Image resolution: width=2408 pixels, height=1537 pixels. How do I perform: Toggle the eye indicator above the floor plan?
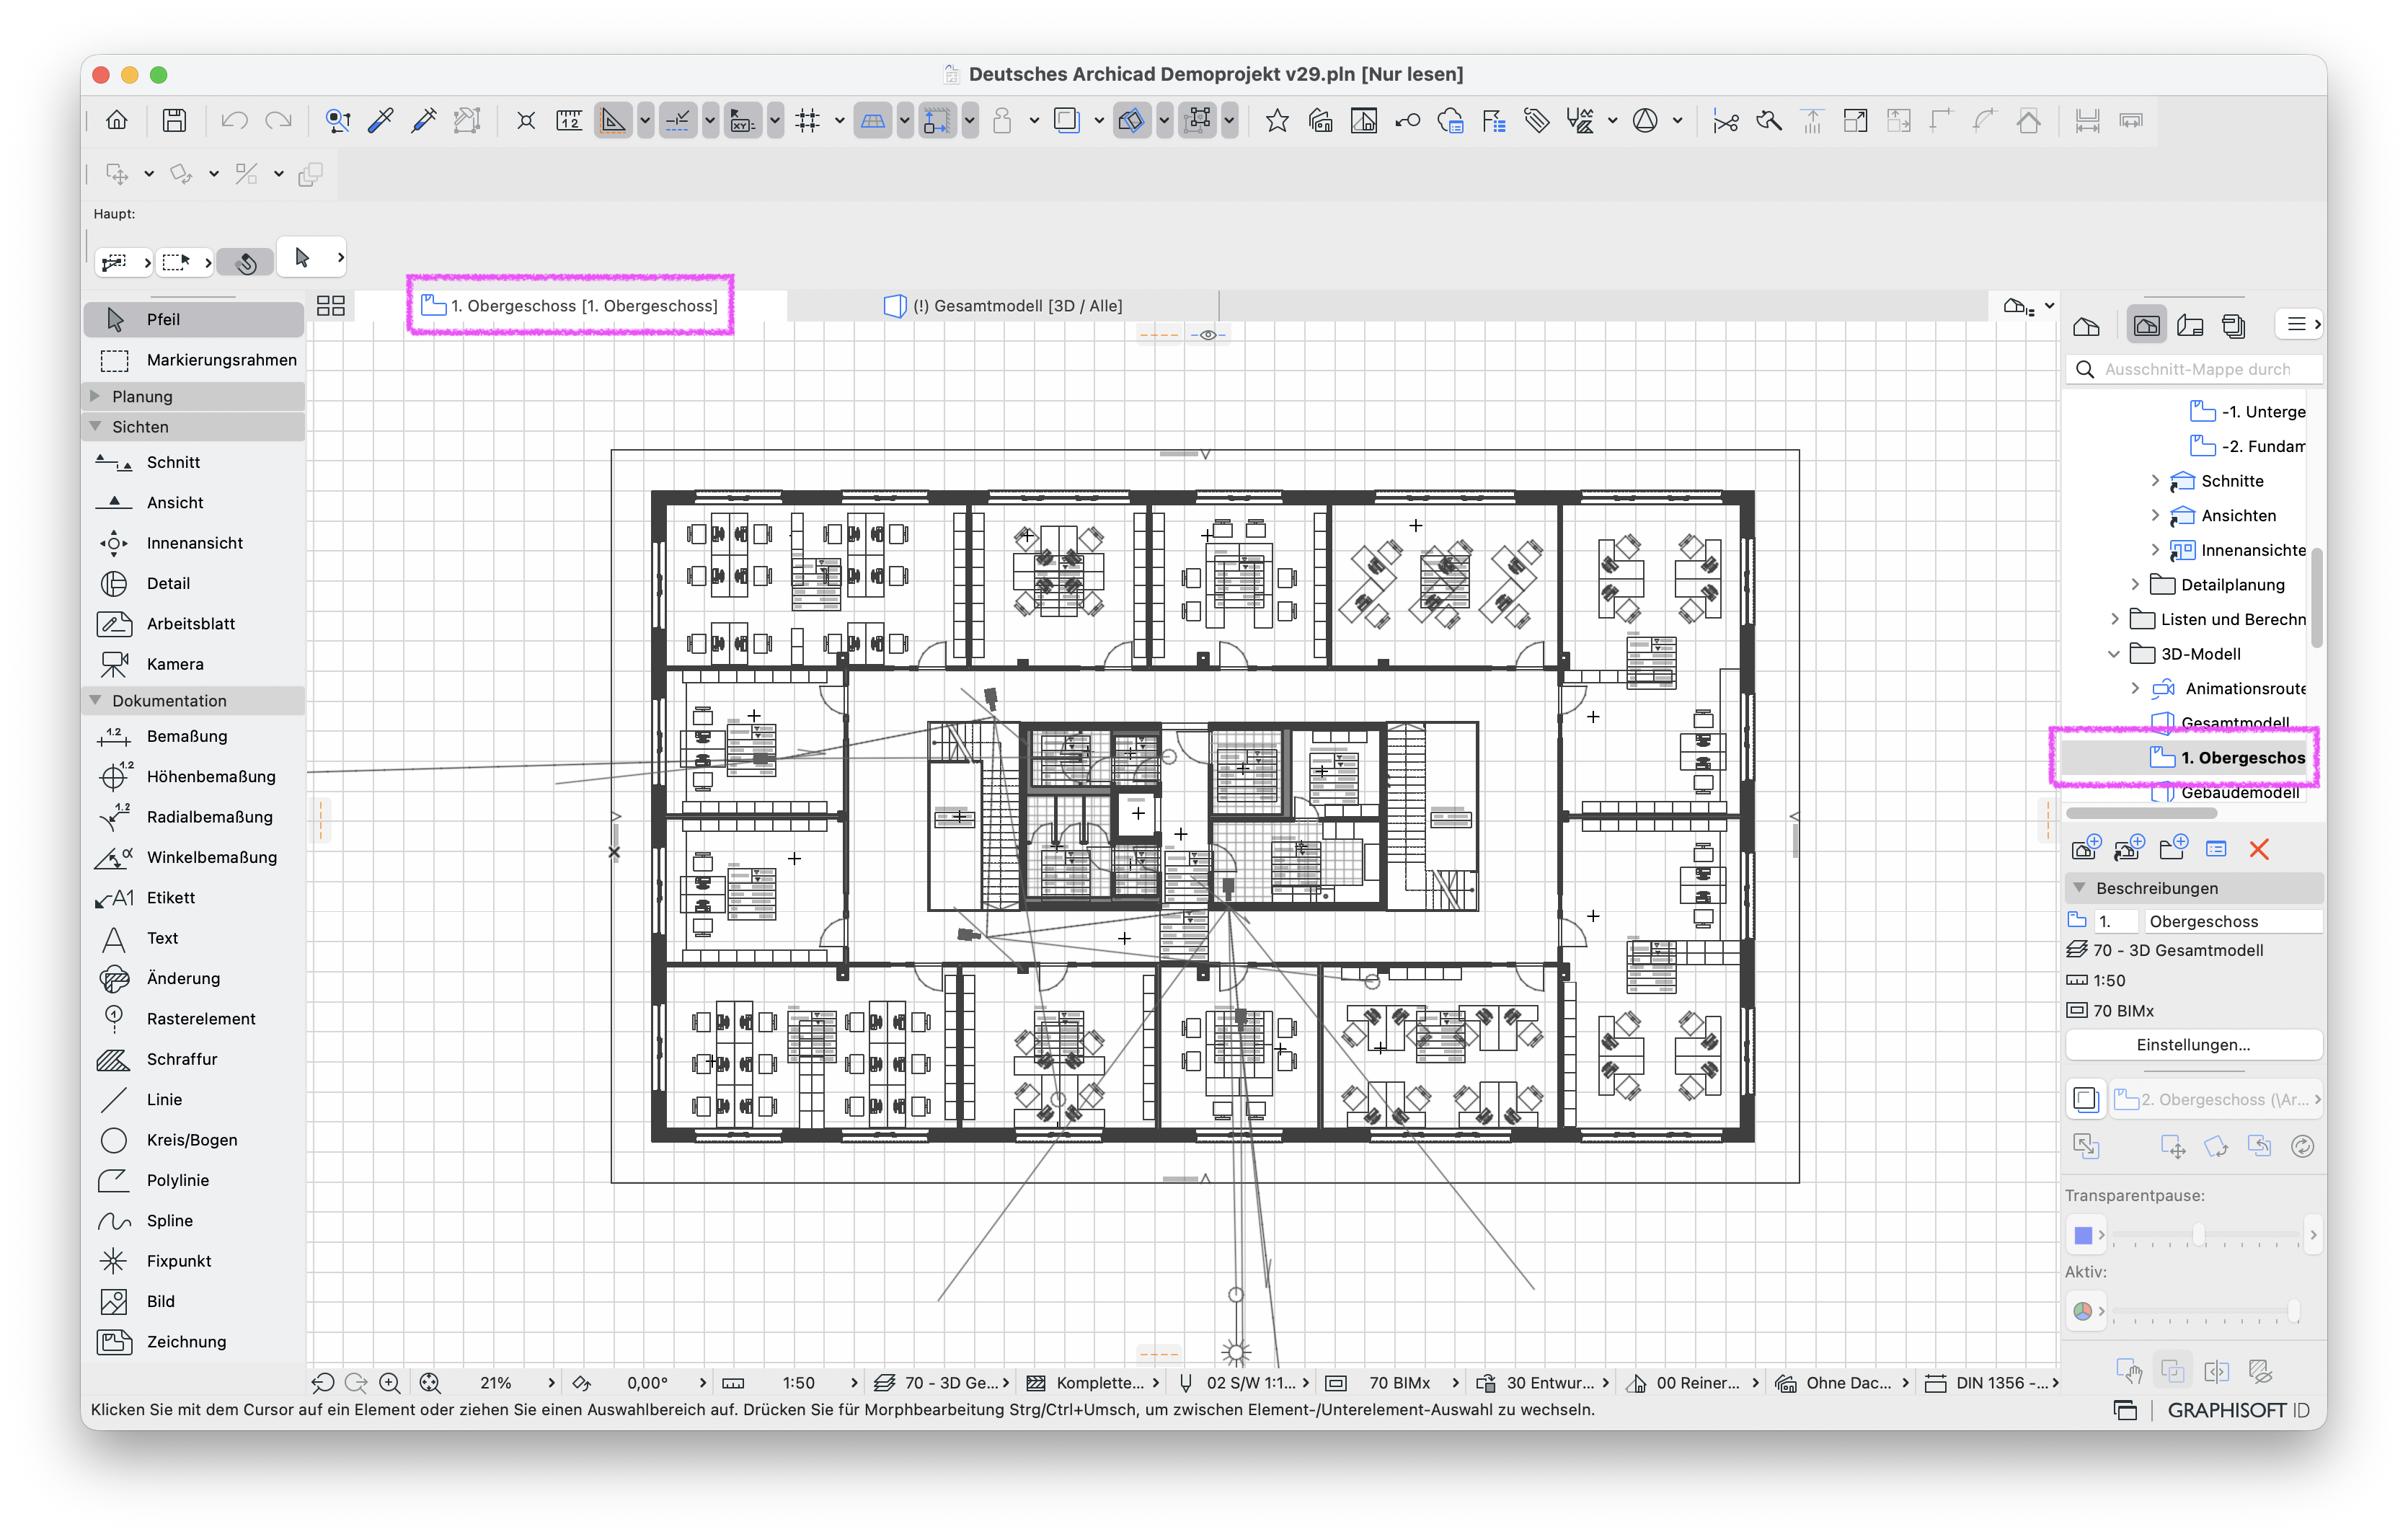(1208, 335)
